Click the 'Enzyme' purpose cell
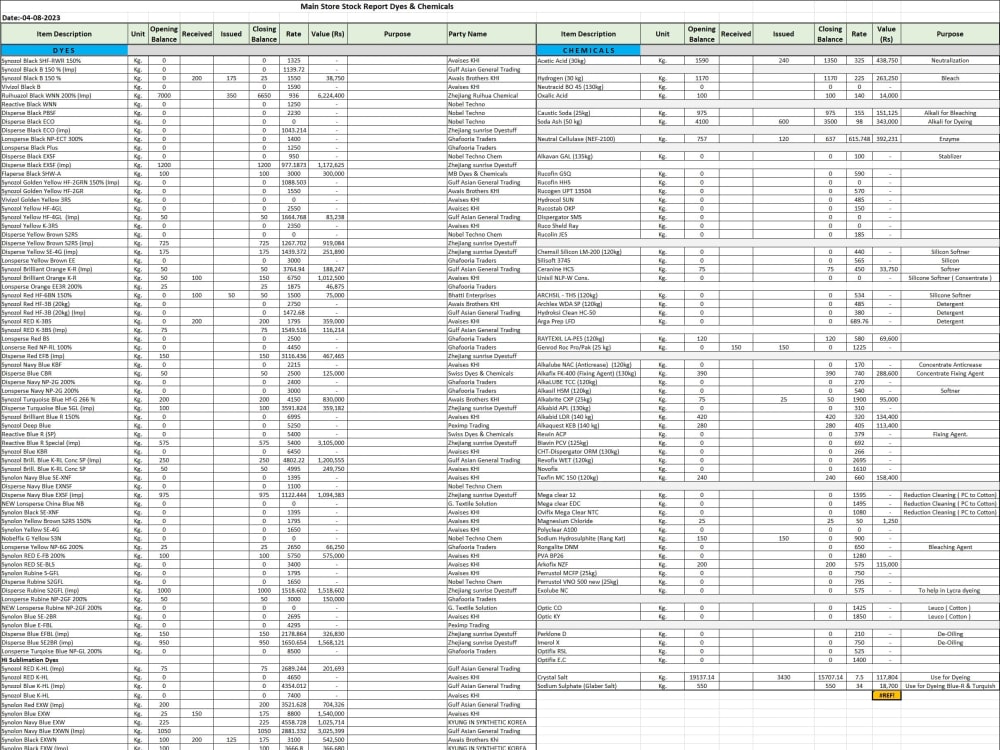The image size is (1000, 750). 950,139
